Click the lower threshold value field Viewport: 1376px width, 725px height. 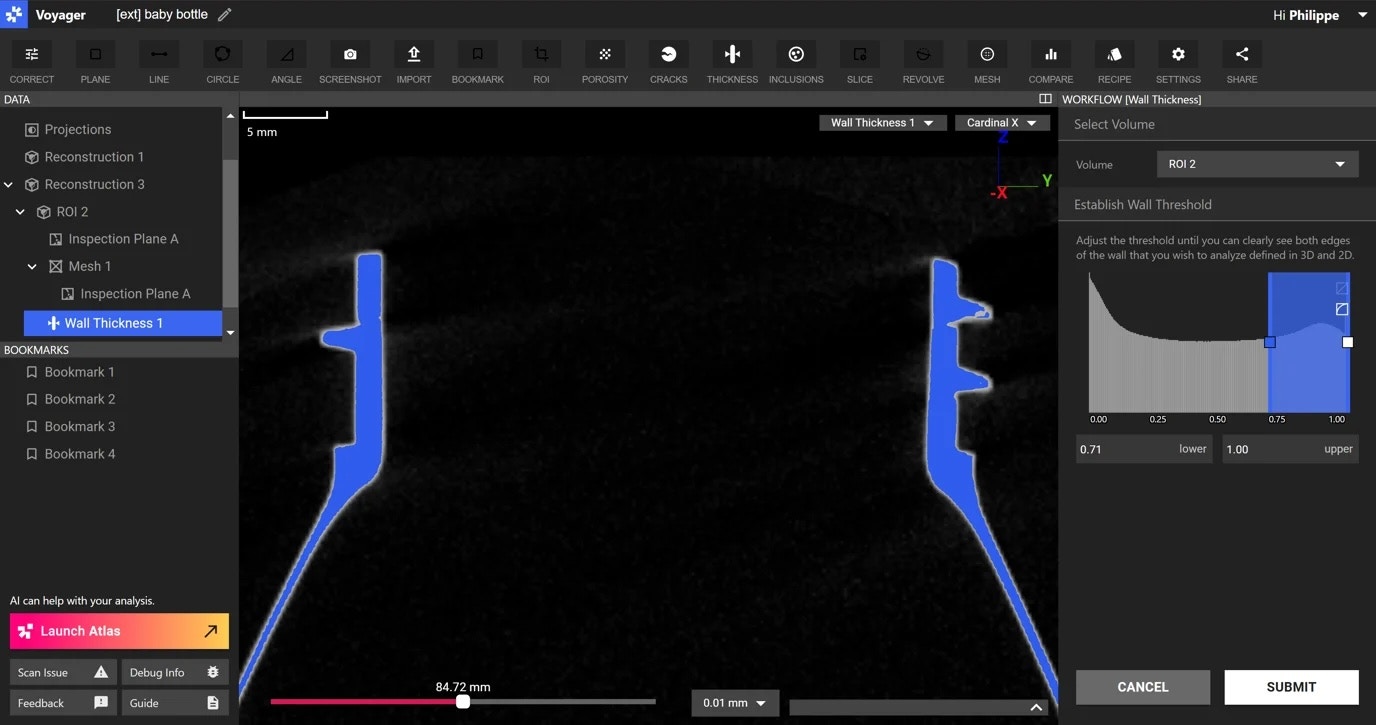(1144, 449)
